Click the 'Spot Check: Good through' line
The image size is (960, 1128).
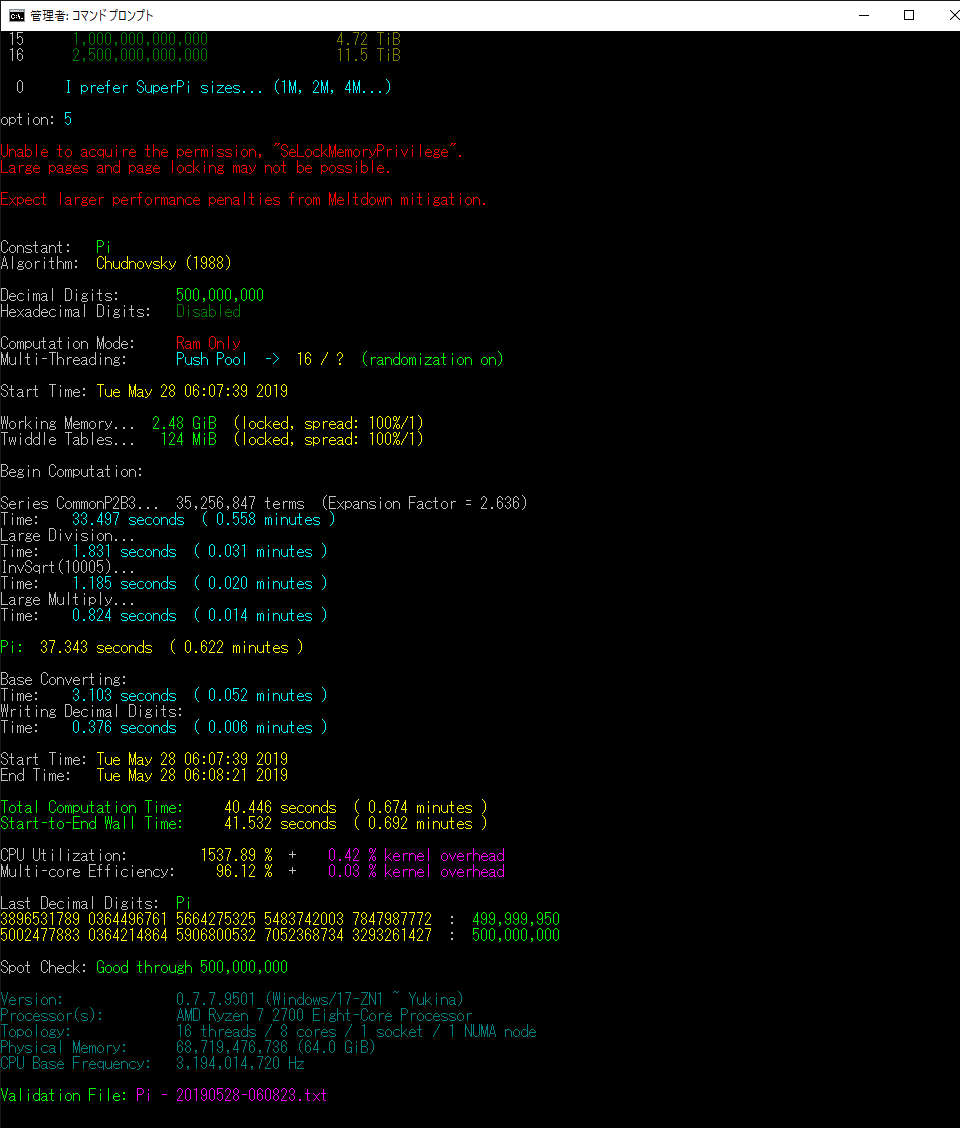pos(144,967)
